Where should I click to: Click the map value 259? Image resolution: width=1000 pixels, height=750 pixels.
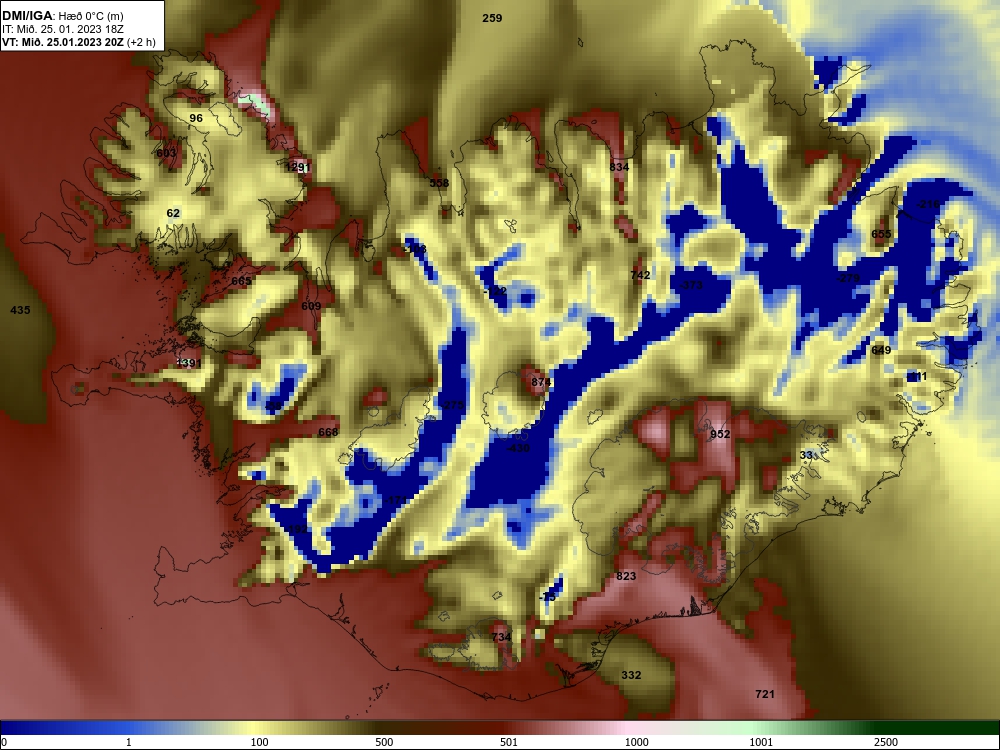click(x=492, y=18)
